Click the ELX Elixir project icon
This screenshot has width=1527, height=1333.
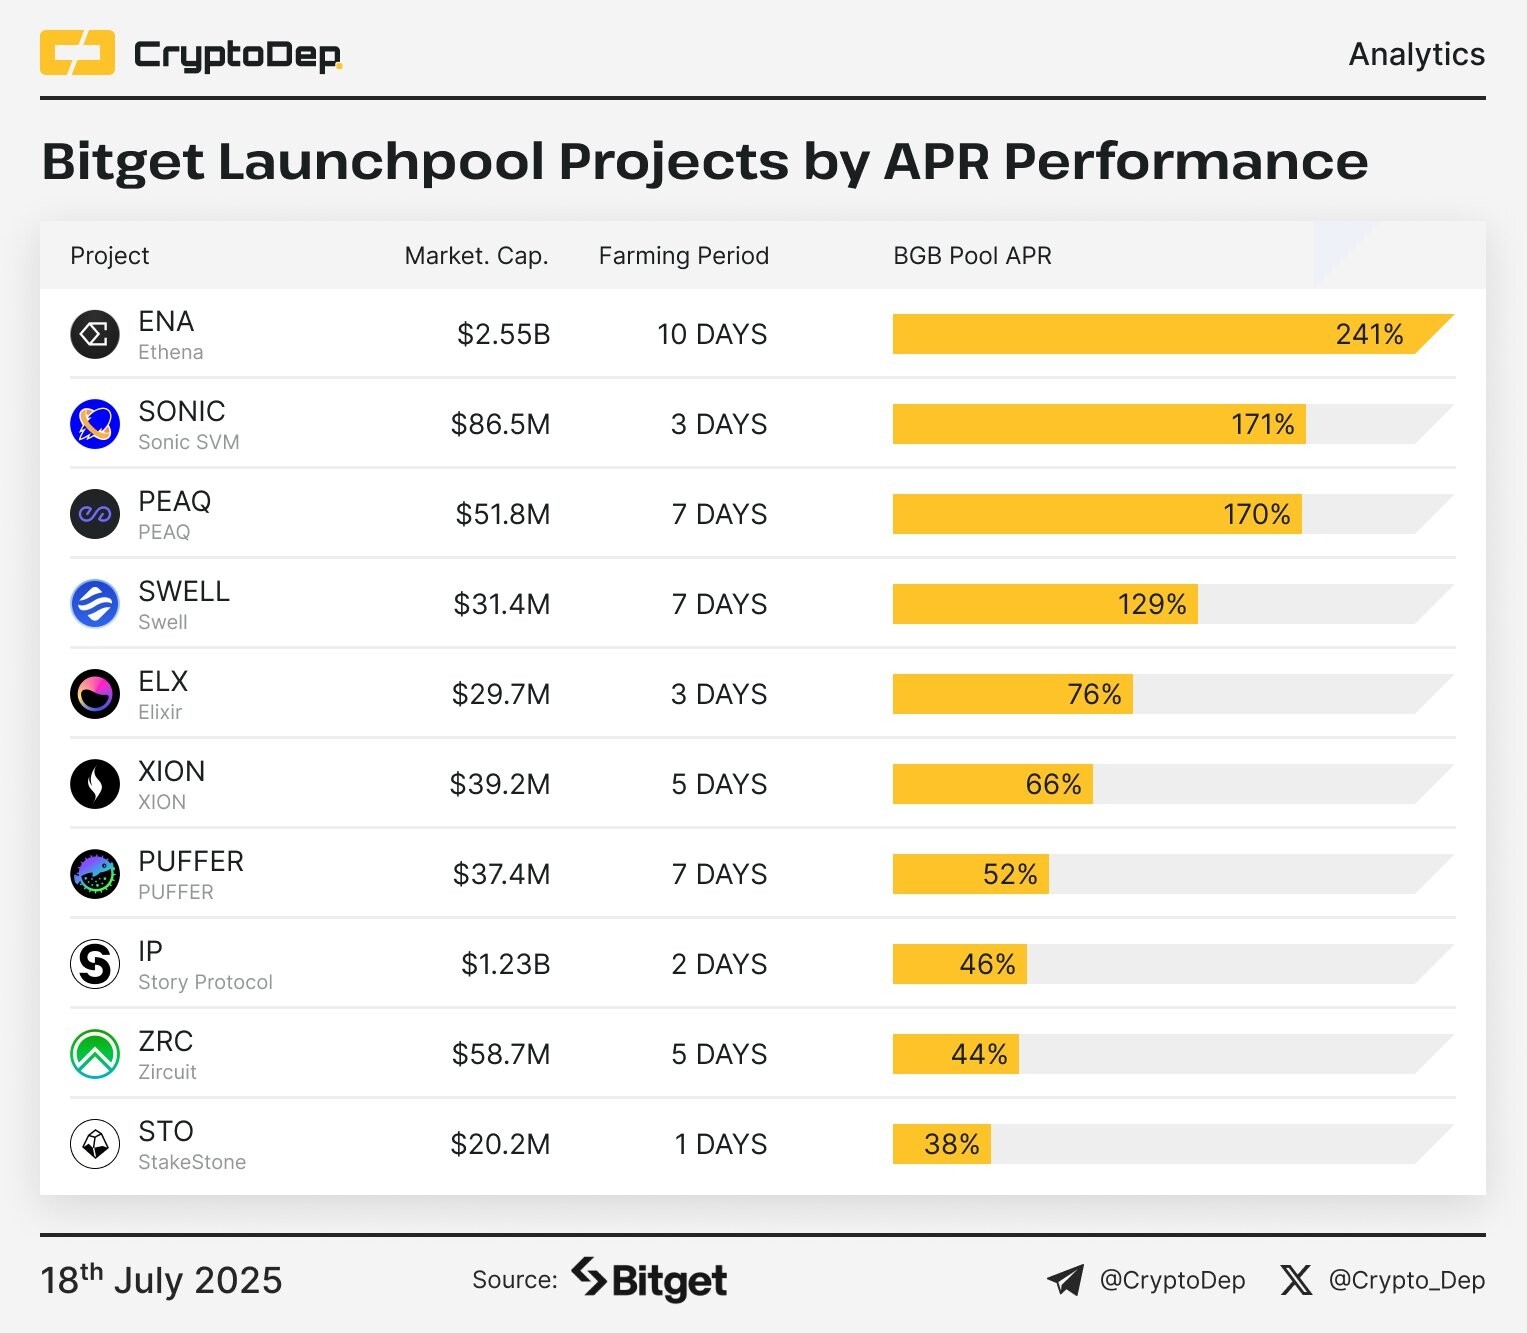[x=95, y=694]
